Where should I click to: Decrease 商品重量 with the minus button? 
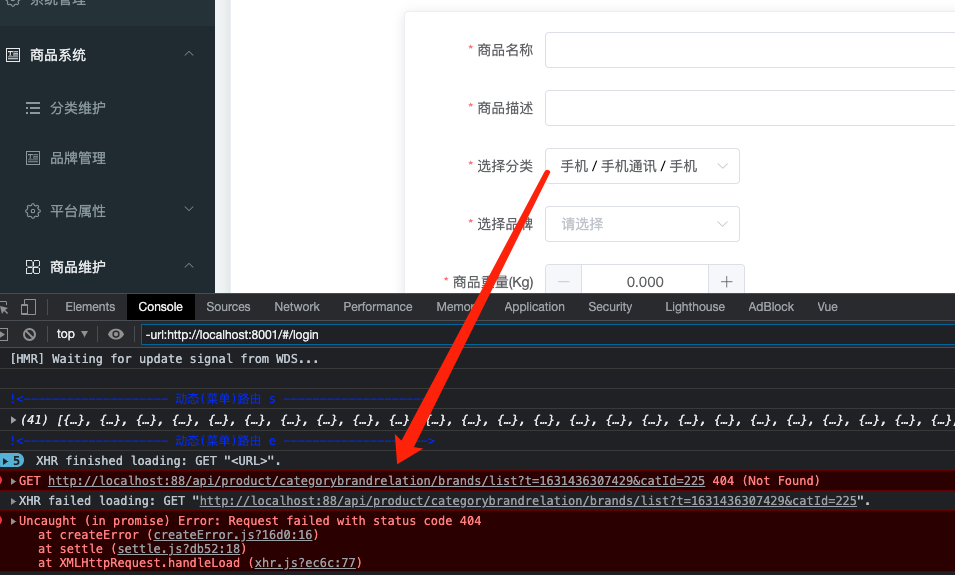(563, 281)
